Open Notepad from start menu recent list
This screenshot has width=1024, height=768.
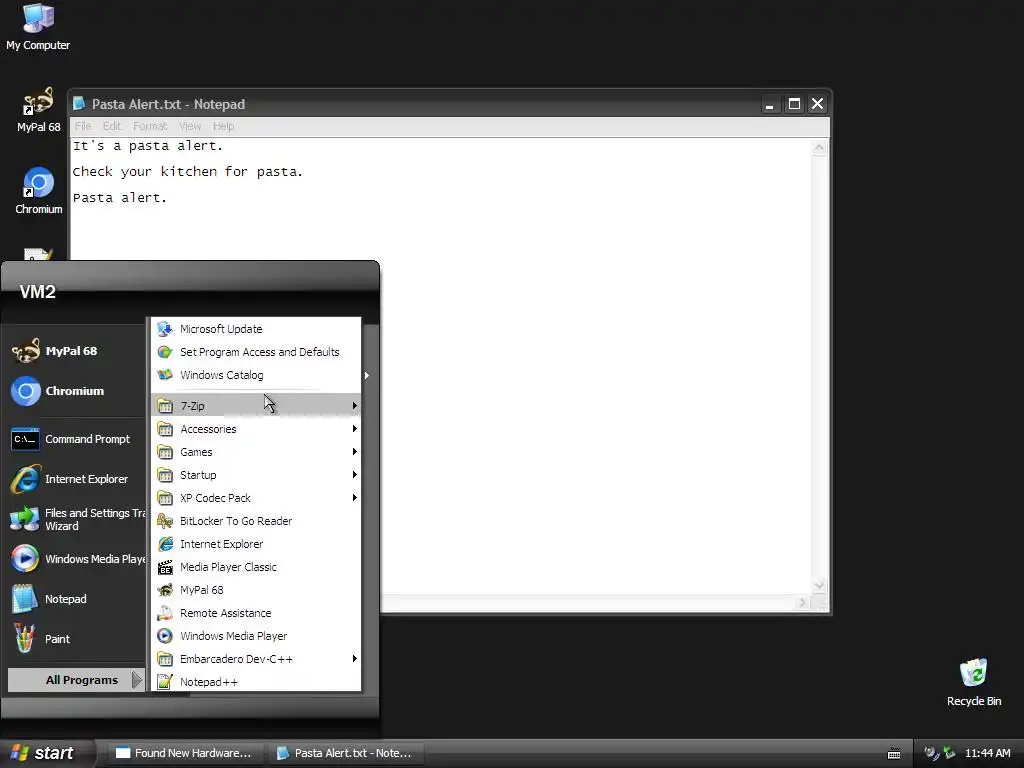[73, 599]
